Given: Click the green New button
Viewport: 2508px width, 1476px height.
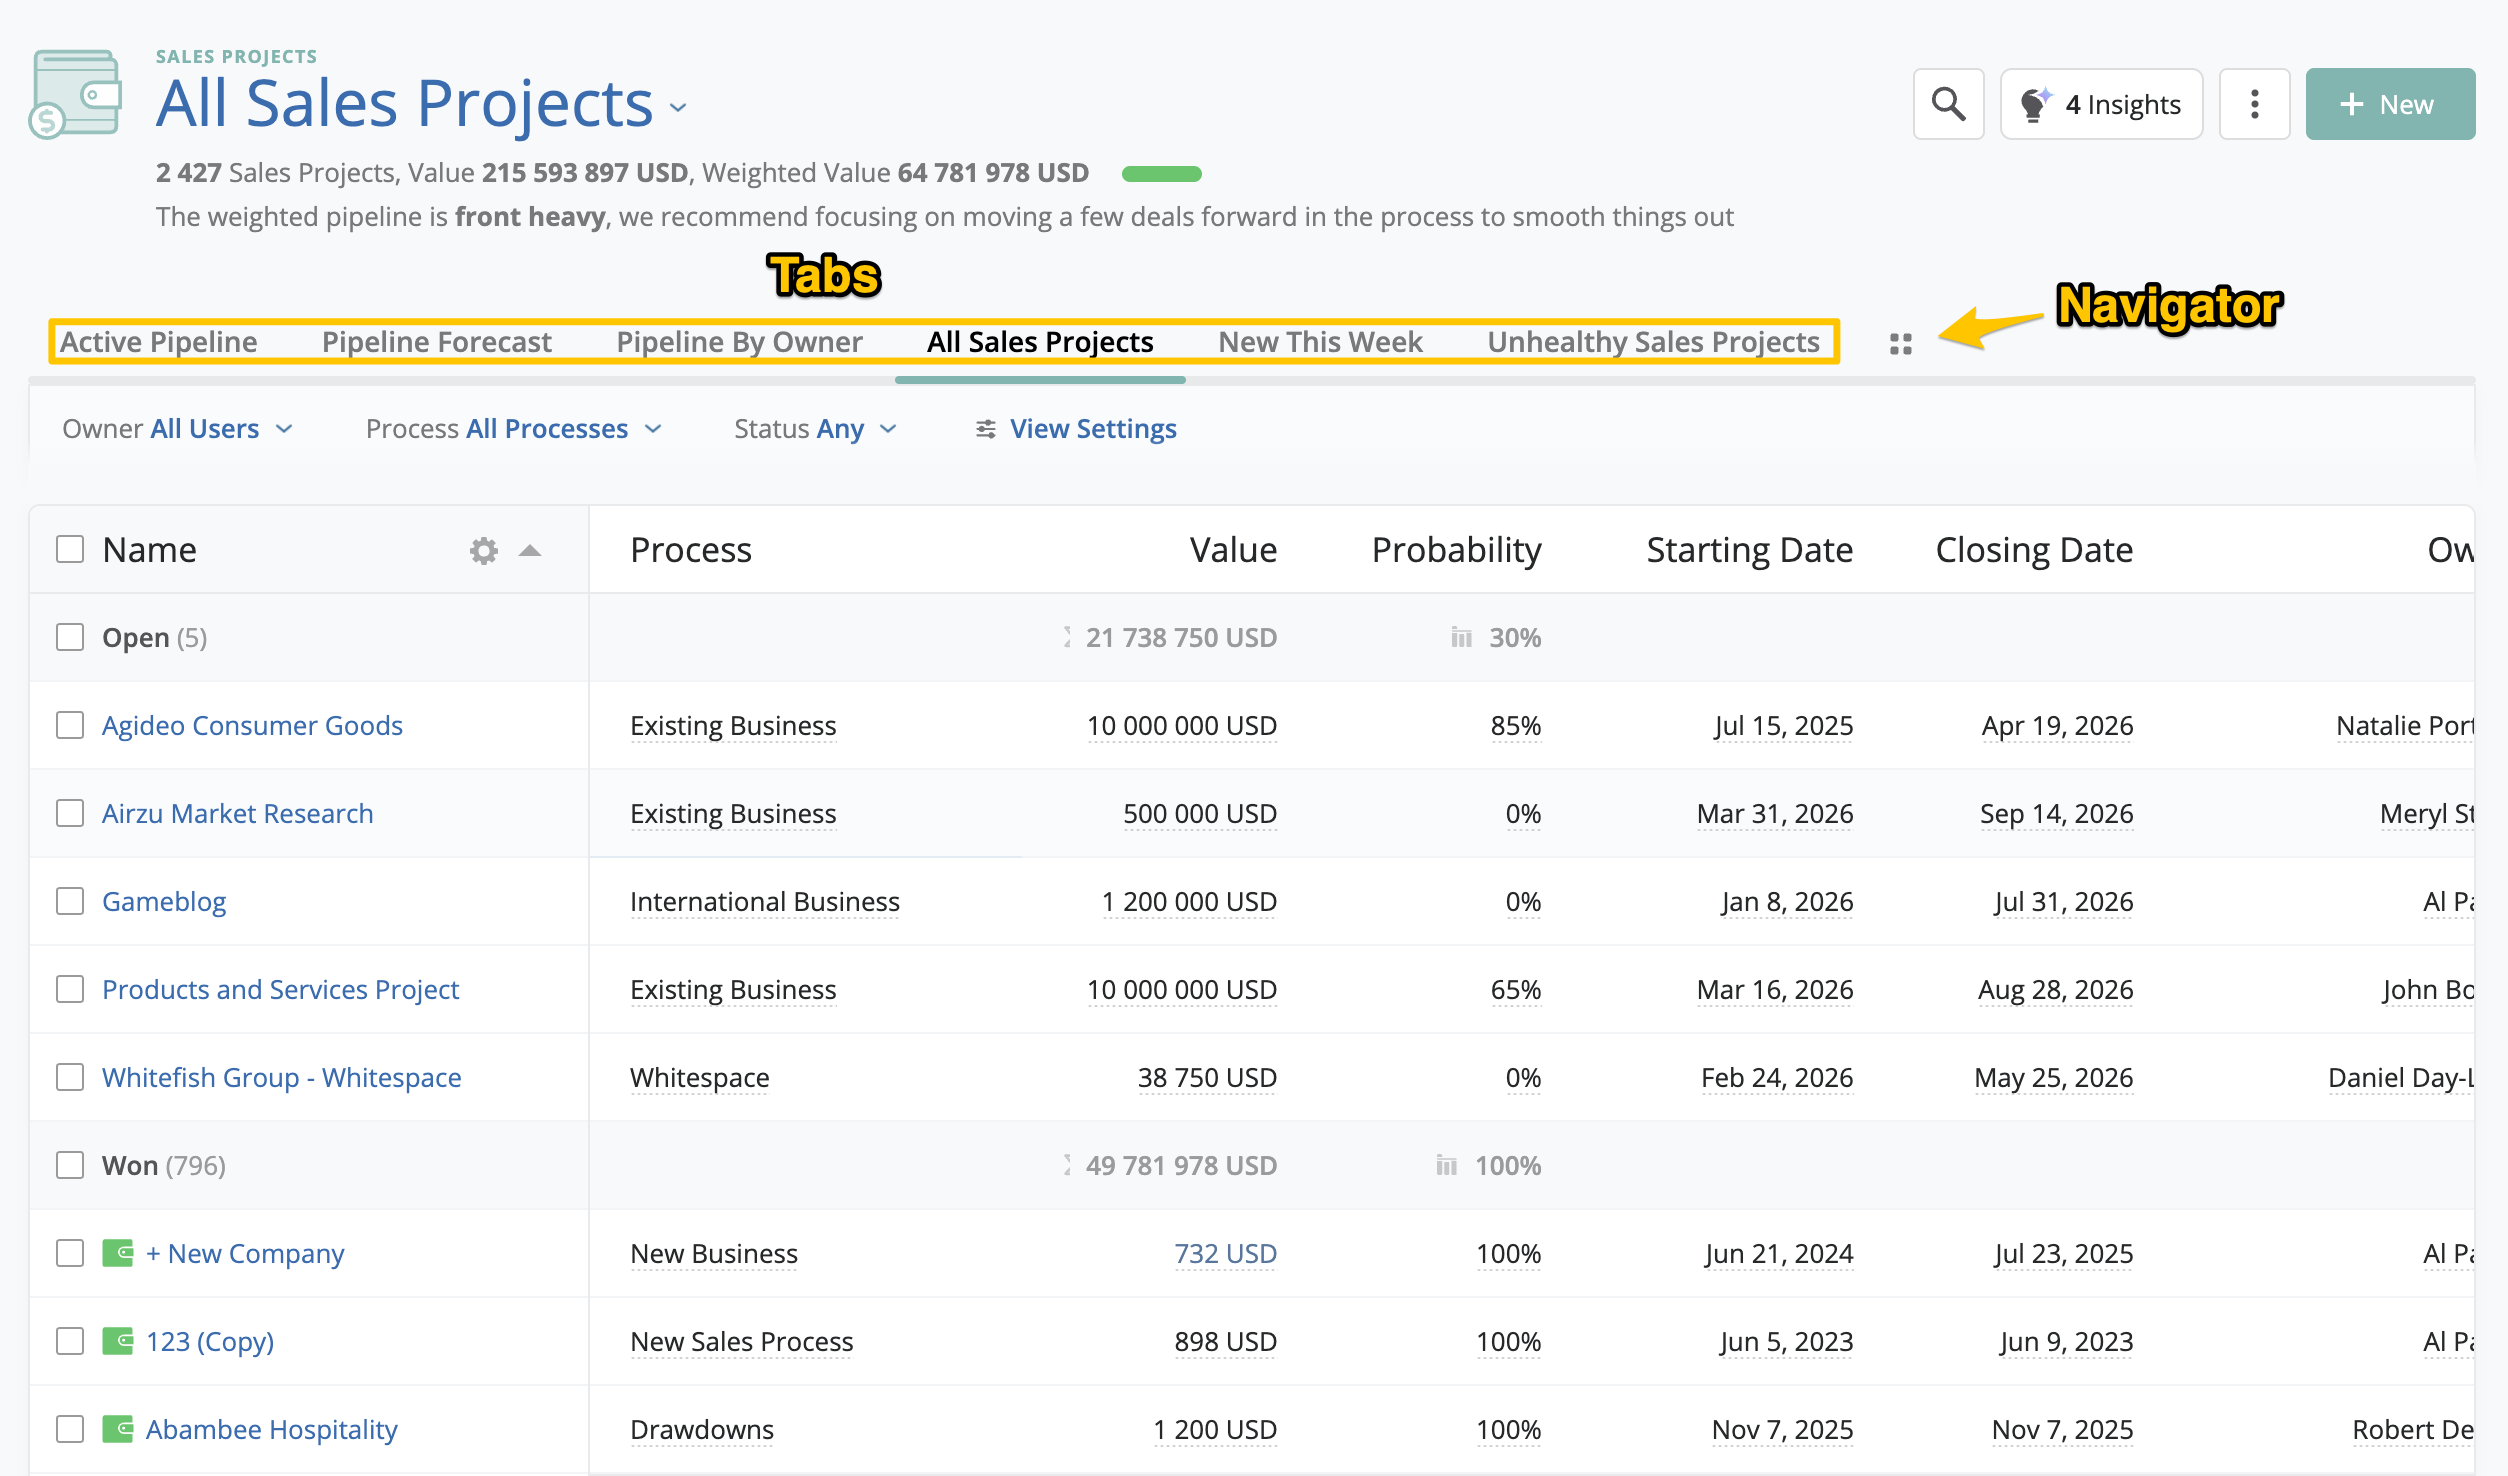Looking at the screenshot, I should 2389,104.
